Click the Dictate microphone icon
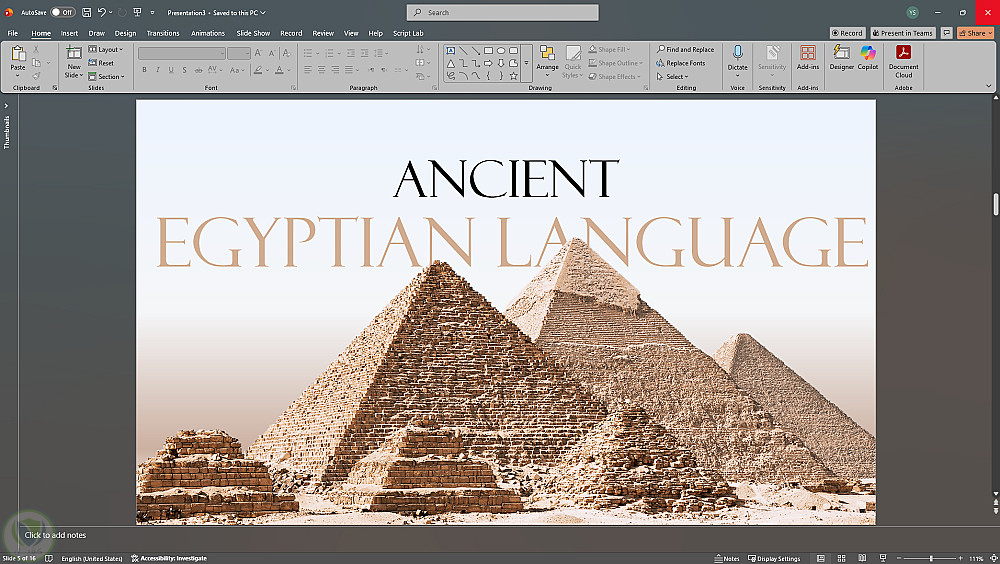Screen dimensions: 1000x564 pyautogui.click(x=738, y=53)
